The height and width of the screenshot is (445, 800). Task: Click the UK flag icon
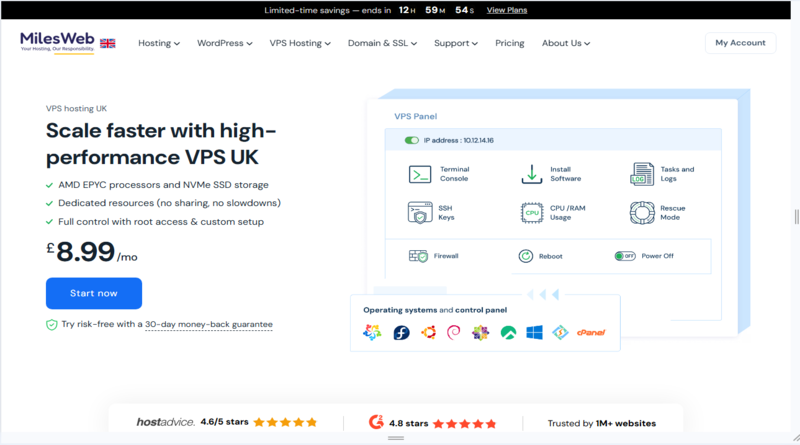pyautogui.click(x=108, y=43)
